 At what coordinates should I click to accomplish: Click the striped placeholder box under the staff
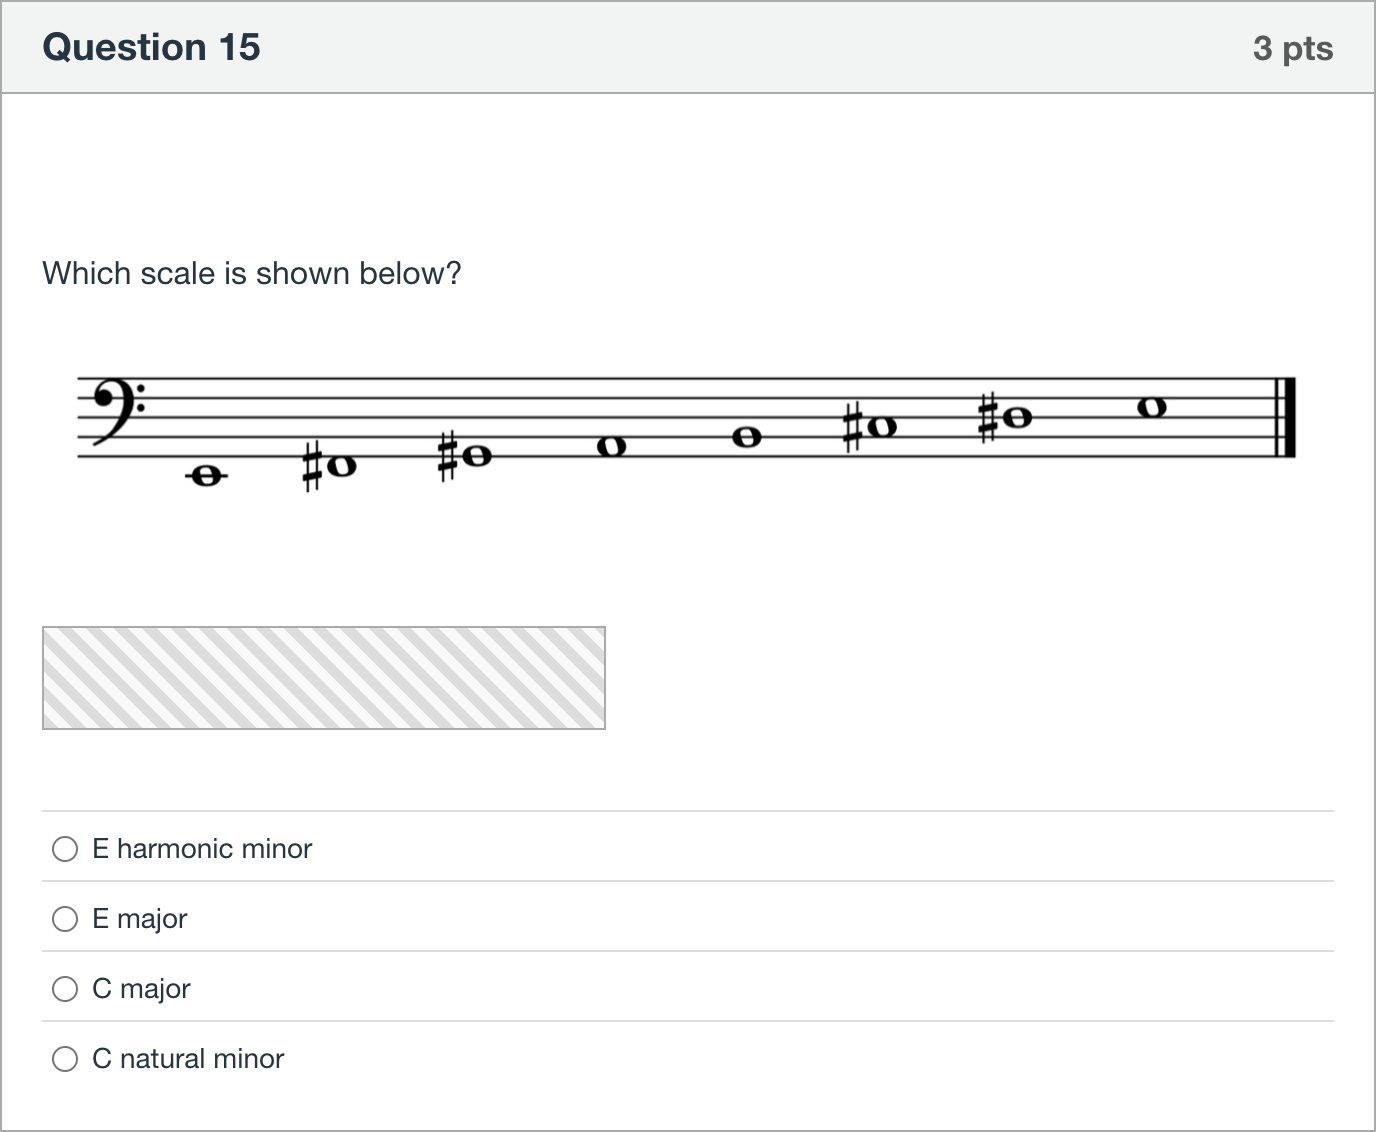pyautogui.click(x=324, y=678)
